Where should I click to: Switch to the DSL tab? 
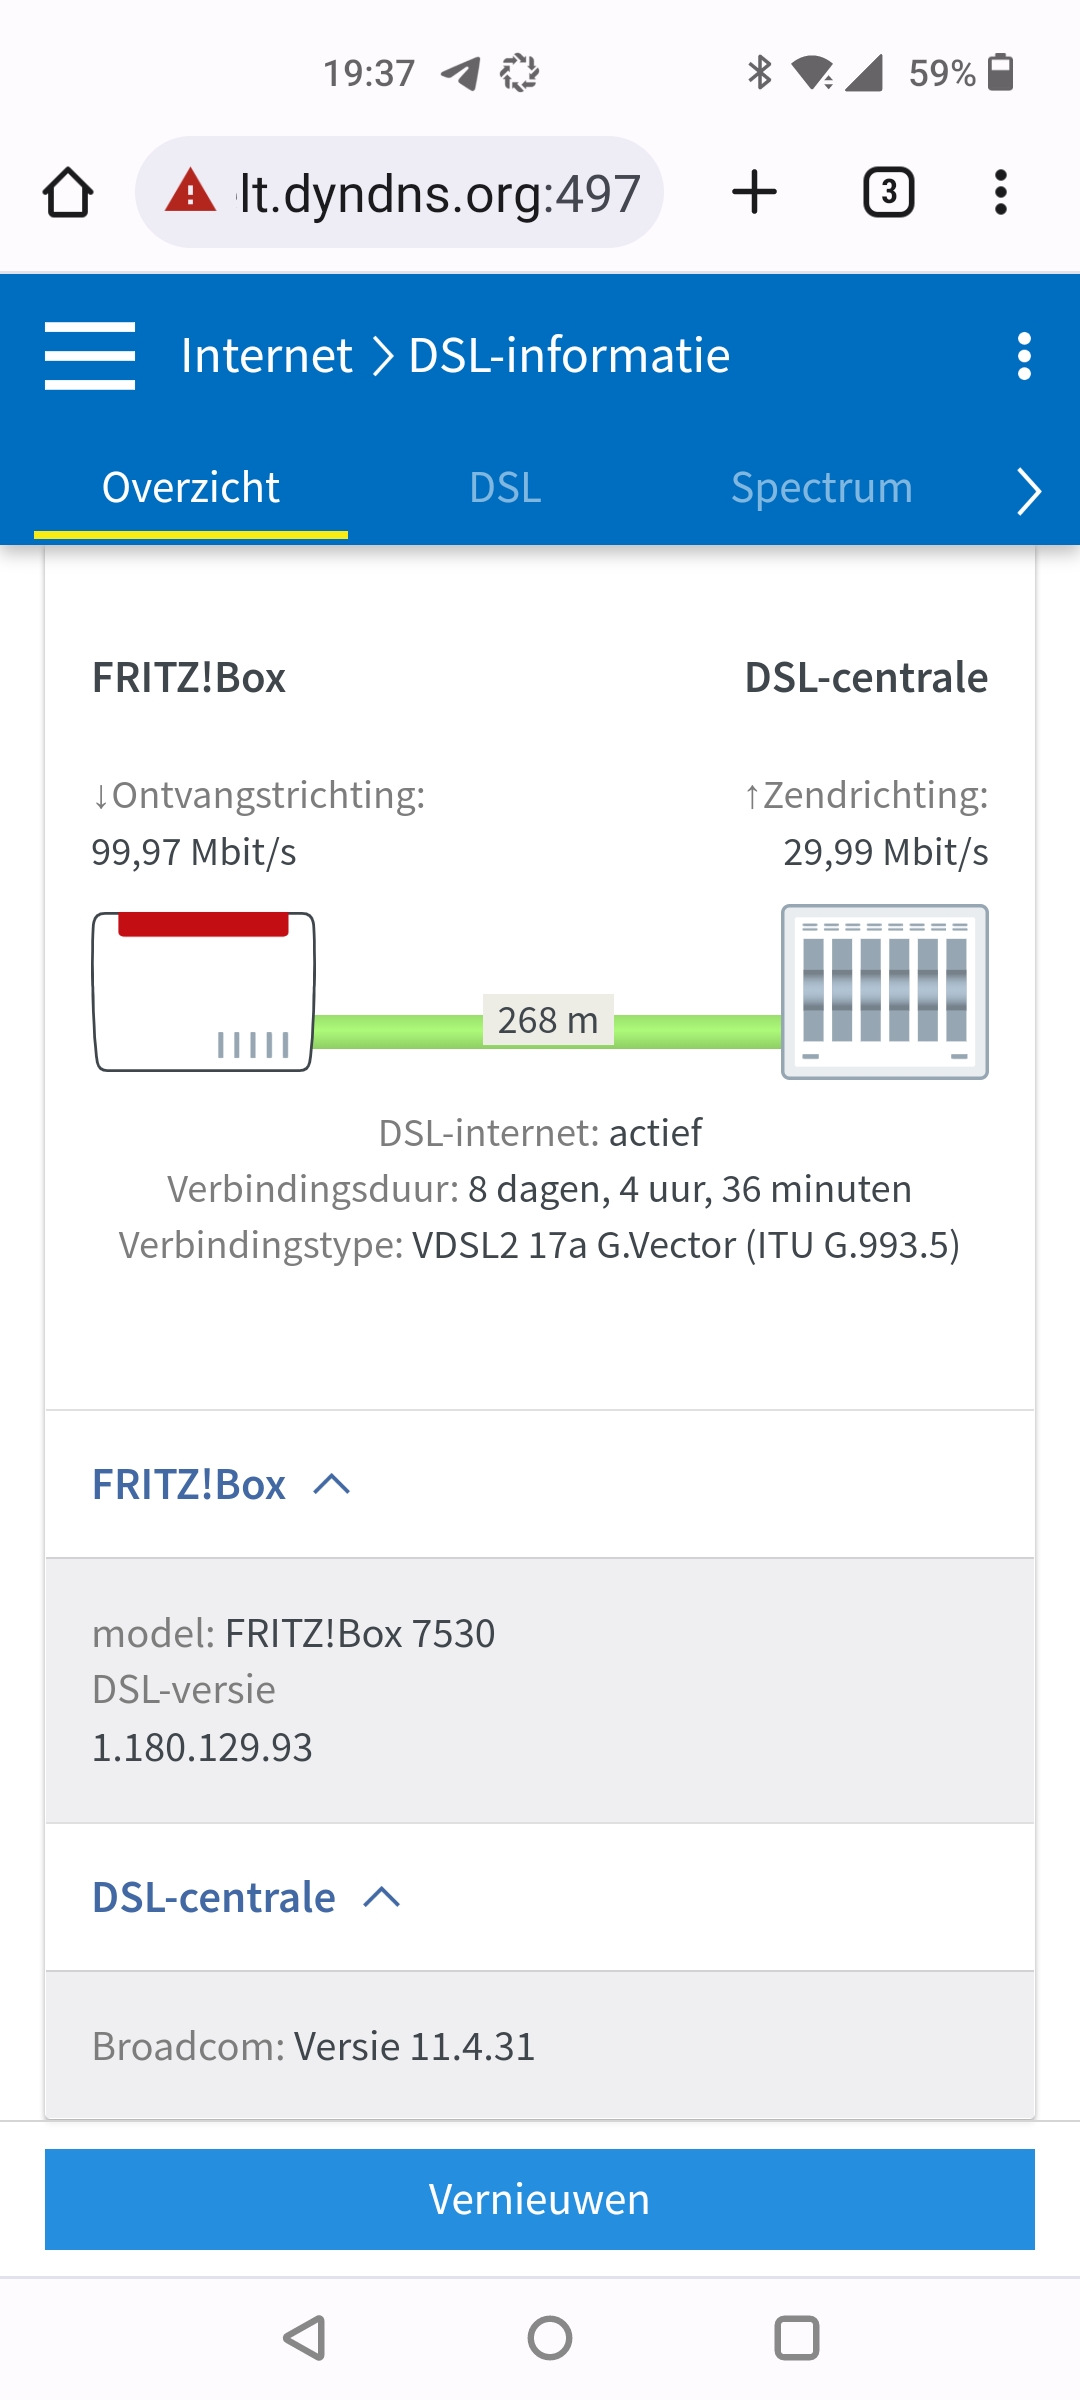coord(505,489)
